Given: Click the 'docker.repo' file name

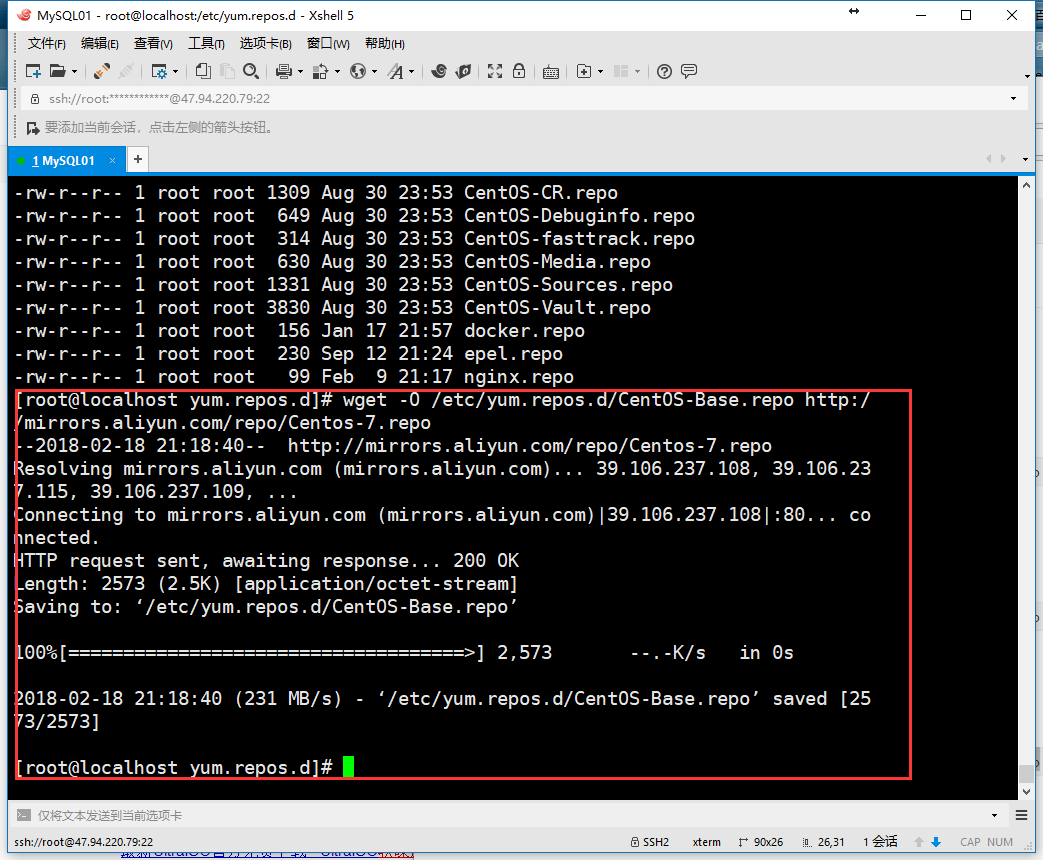Looking at the screenshot, I should [x=524, y=331].
